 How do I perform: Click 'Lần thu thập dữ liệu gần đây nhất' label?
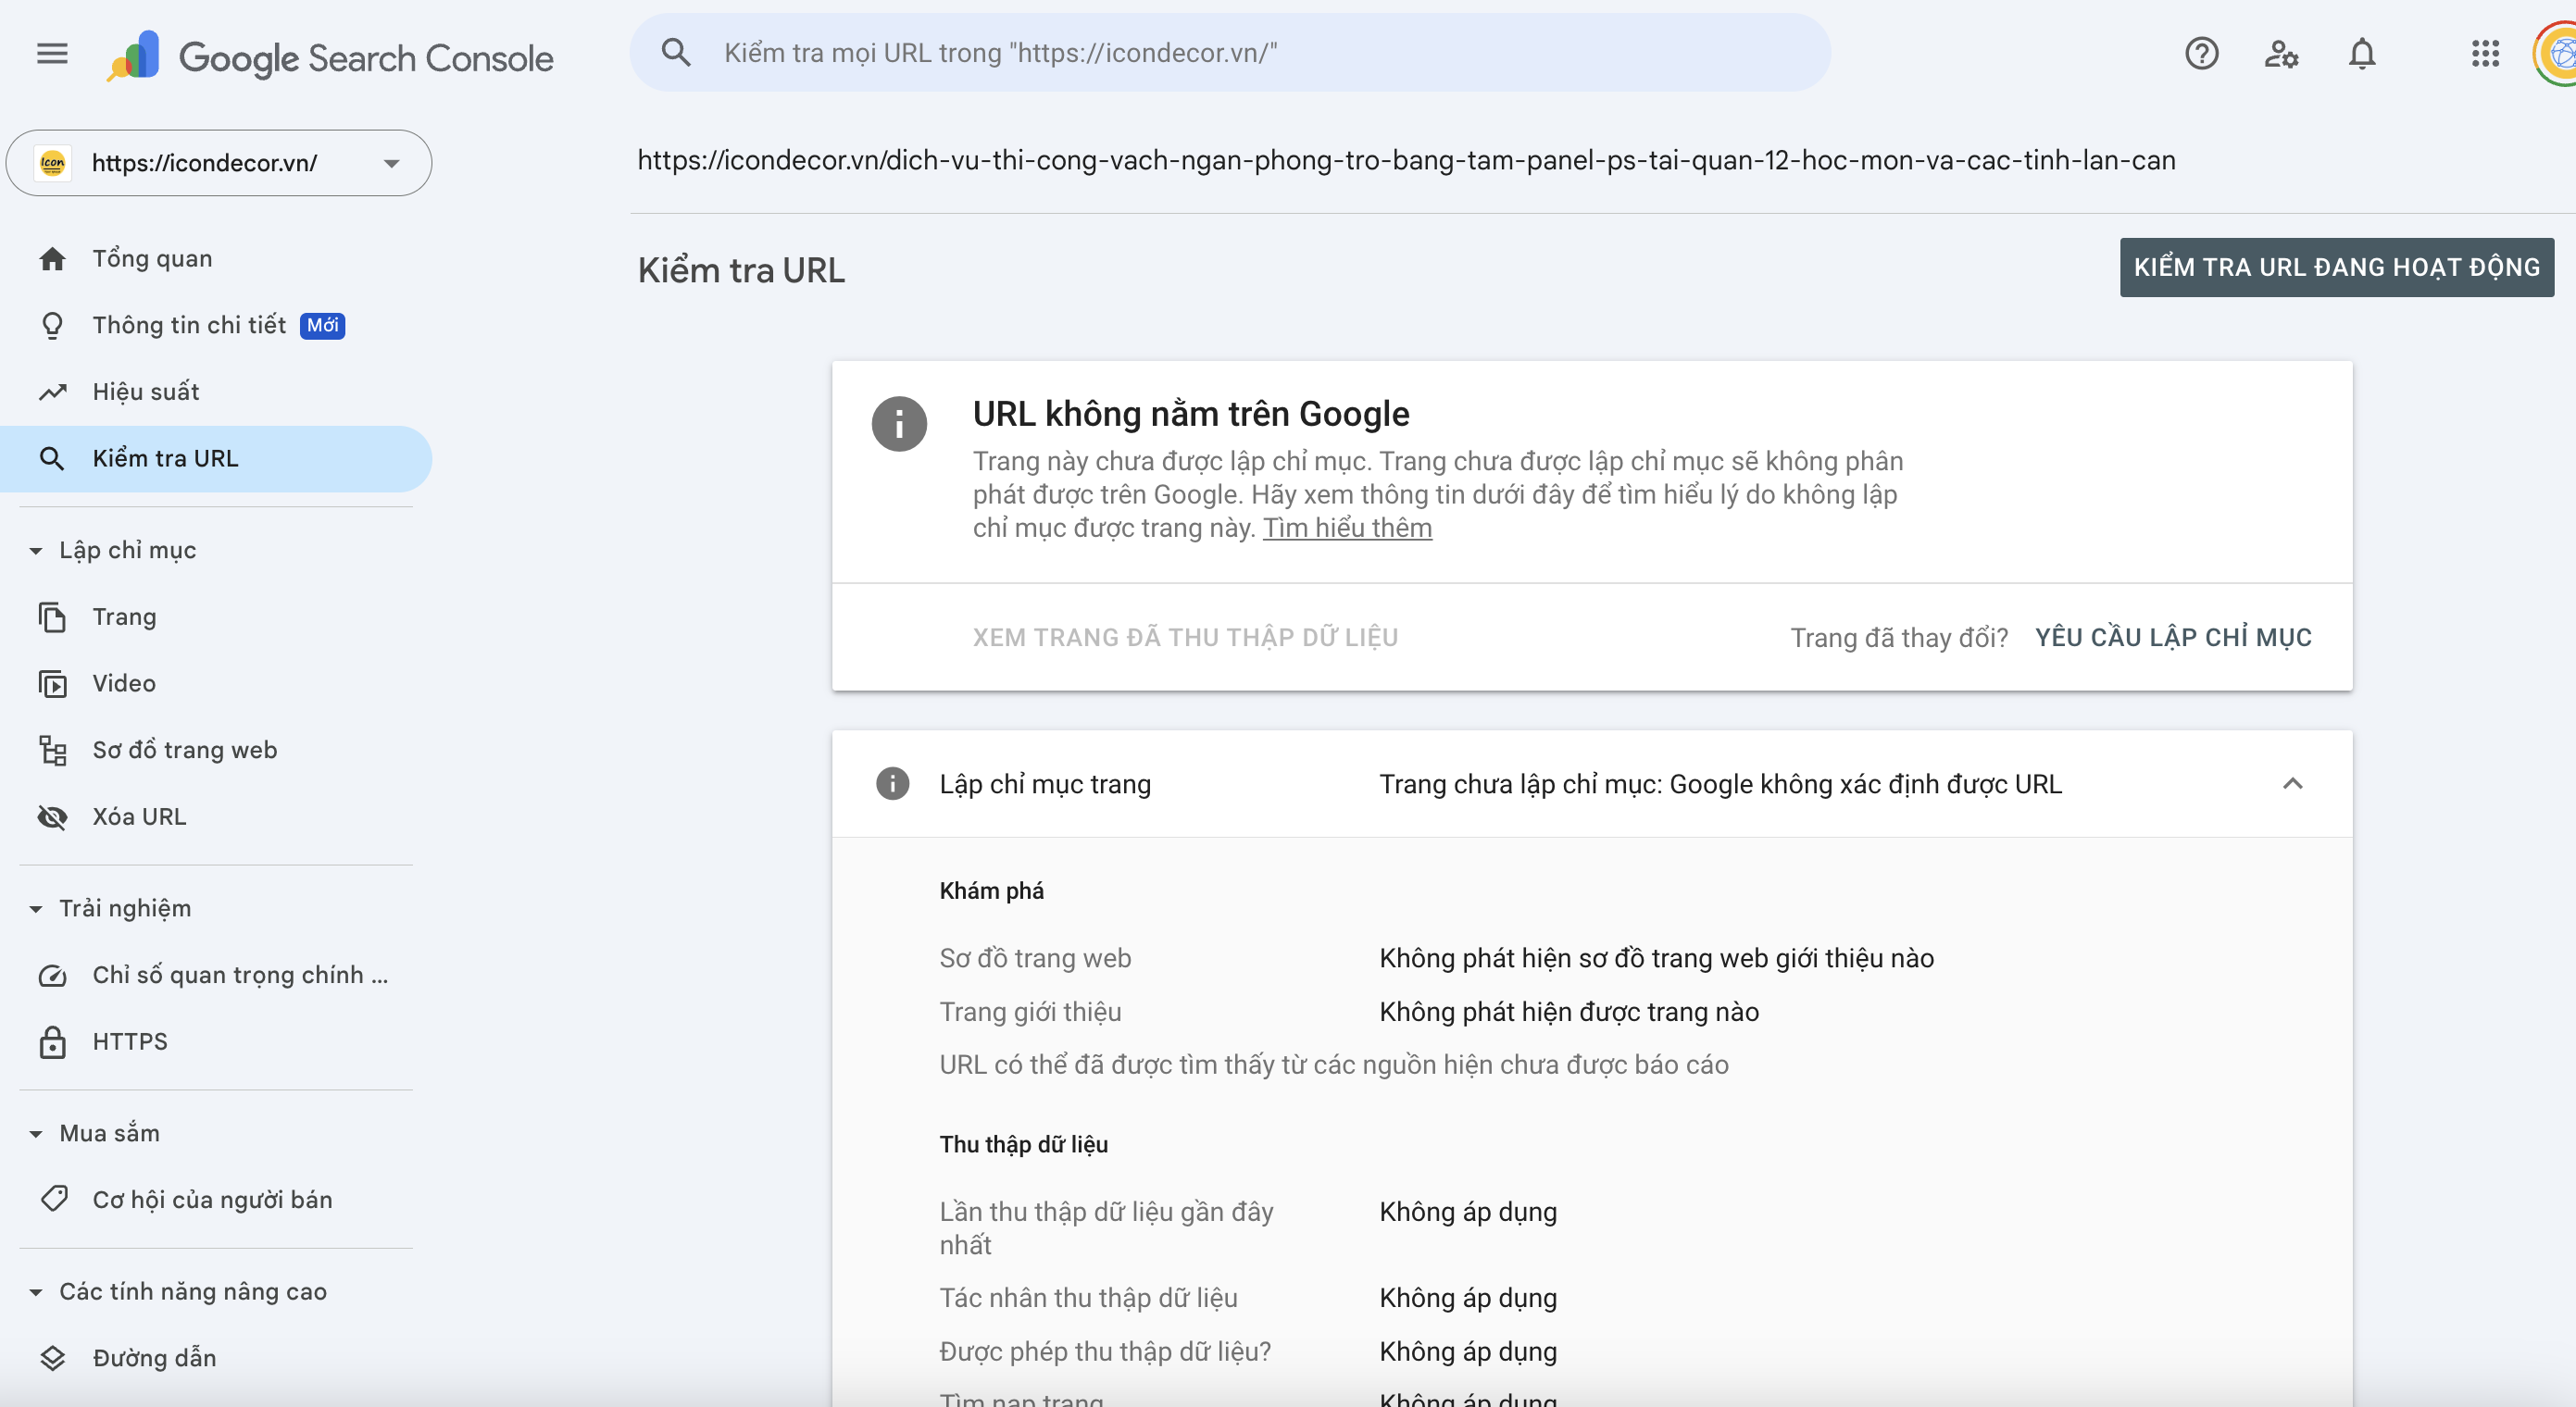tap(1106, 1229)
